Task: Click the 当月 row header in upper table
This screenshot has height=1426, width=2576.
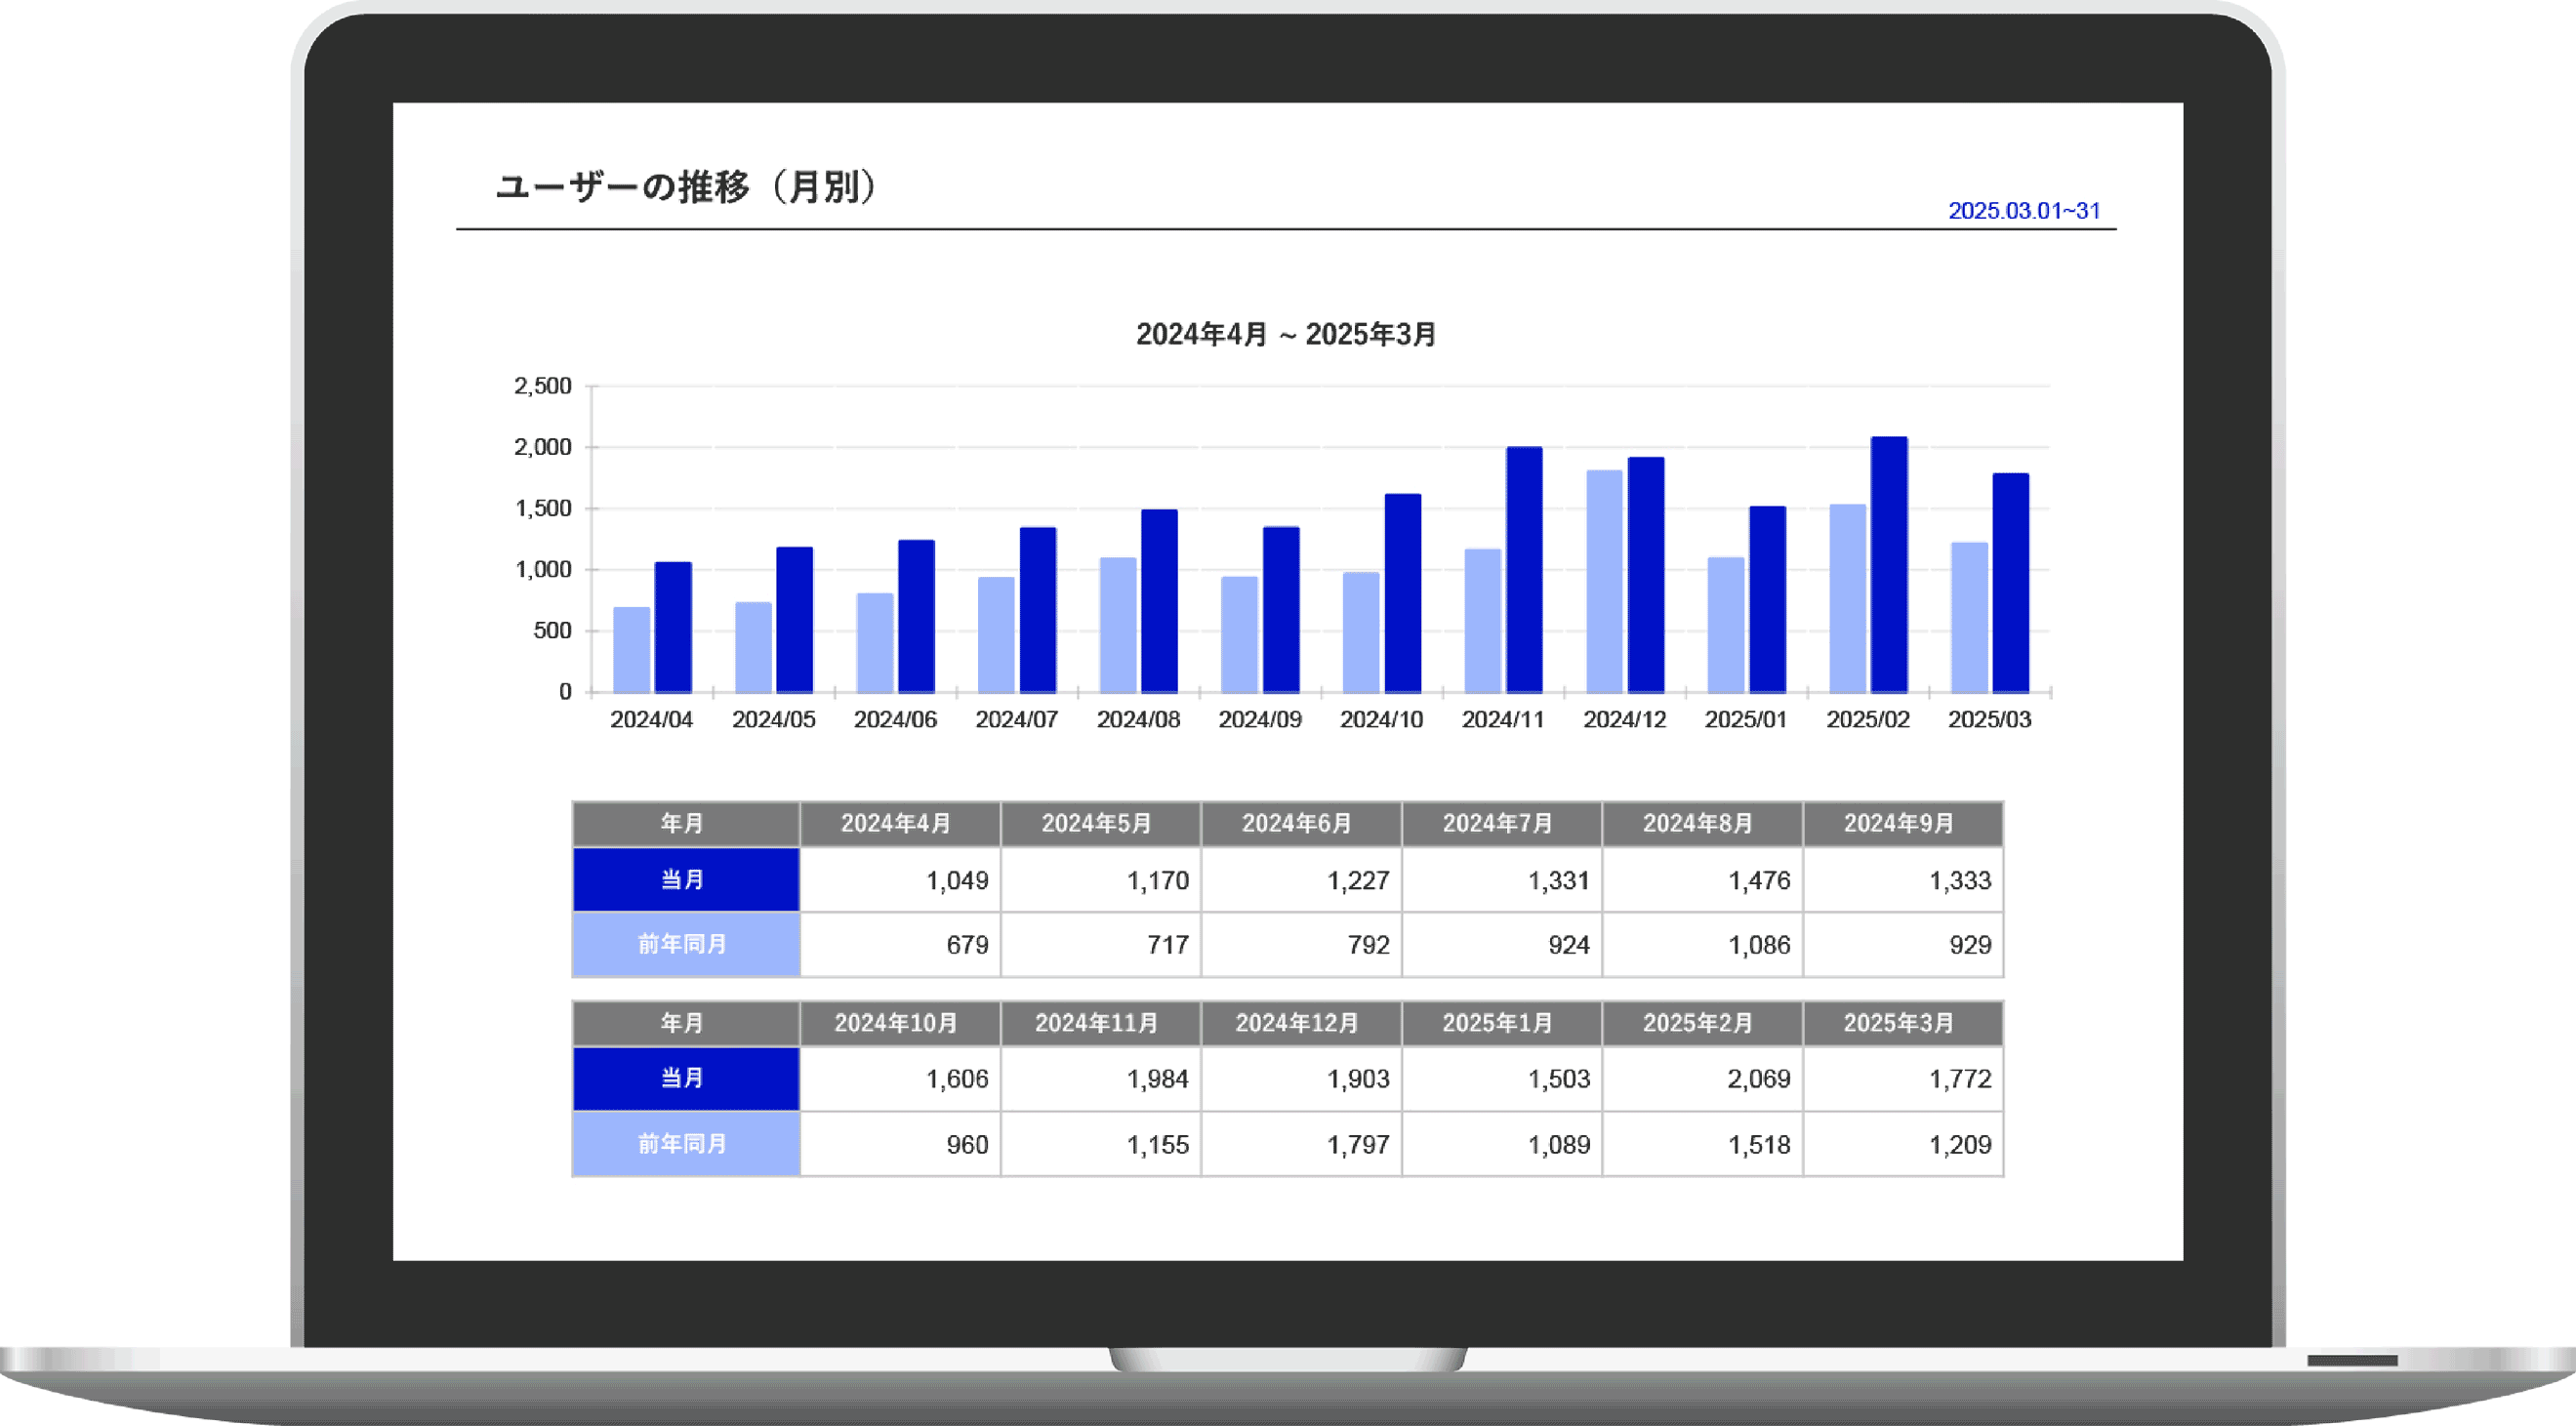Action: tap(686, 880)
